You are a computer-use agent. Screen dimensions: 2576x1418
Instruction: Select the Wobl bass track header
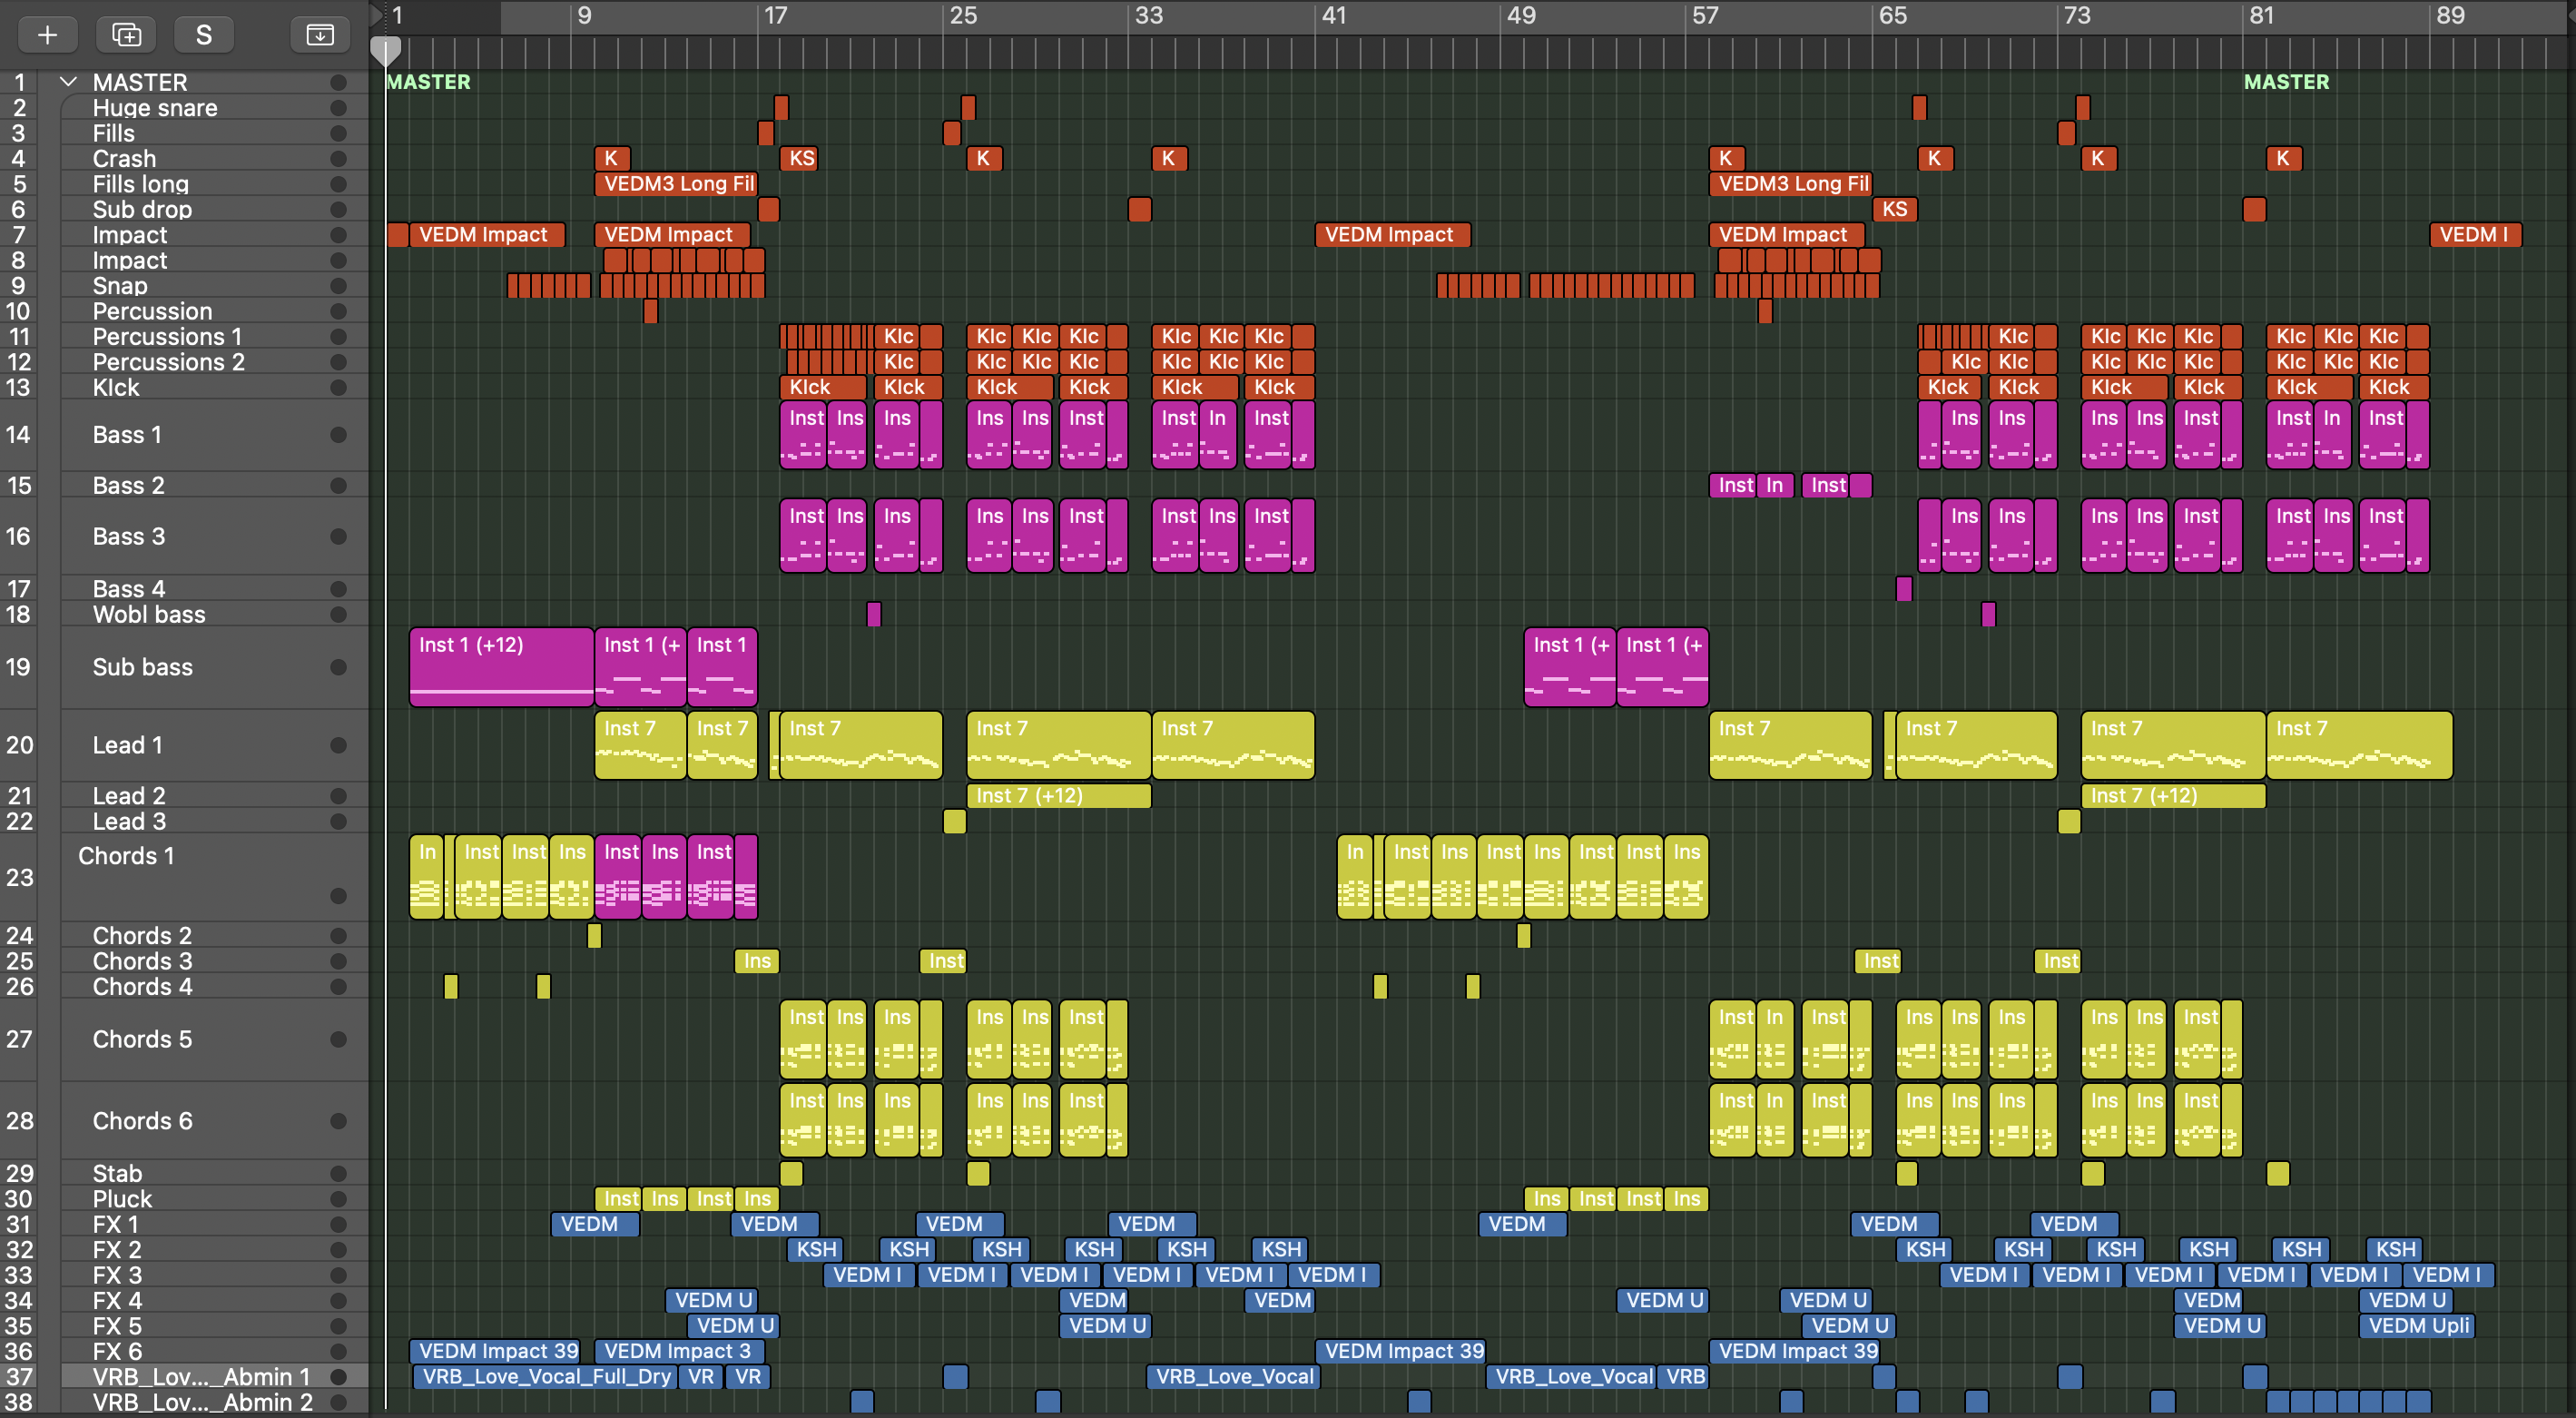pos(150,614)
